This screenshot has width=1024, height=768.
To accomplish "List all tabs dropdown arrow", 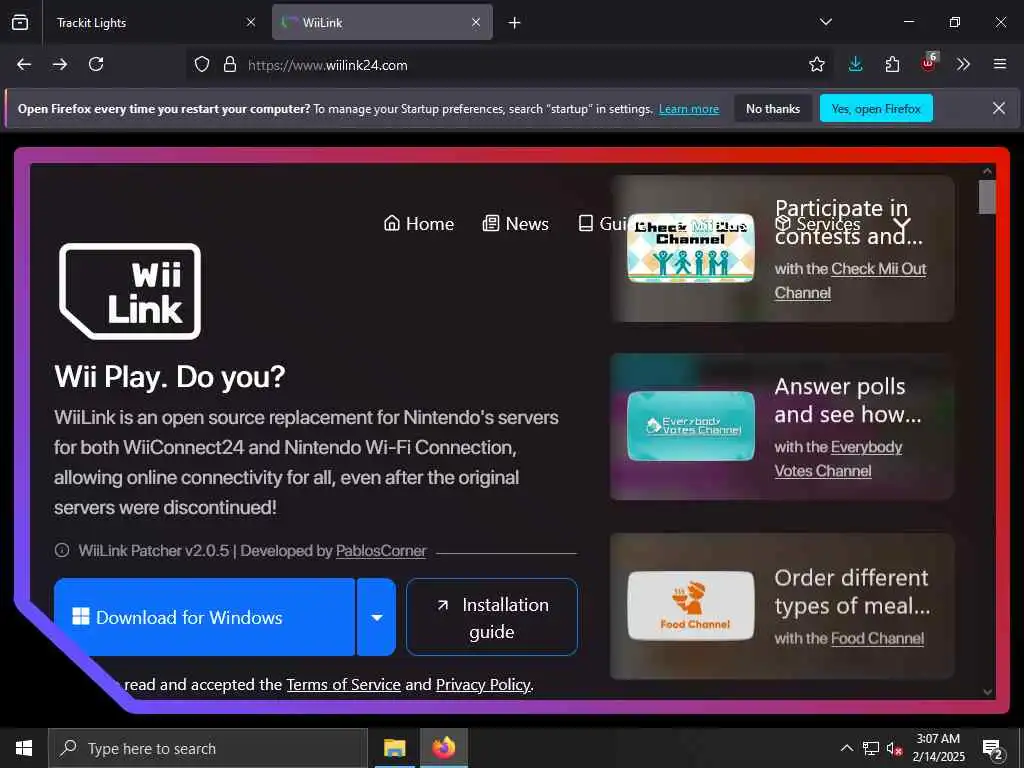I will pos(826,22).
